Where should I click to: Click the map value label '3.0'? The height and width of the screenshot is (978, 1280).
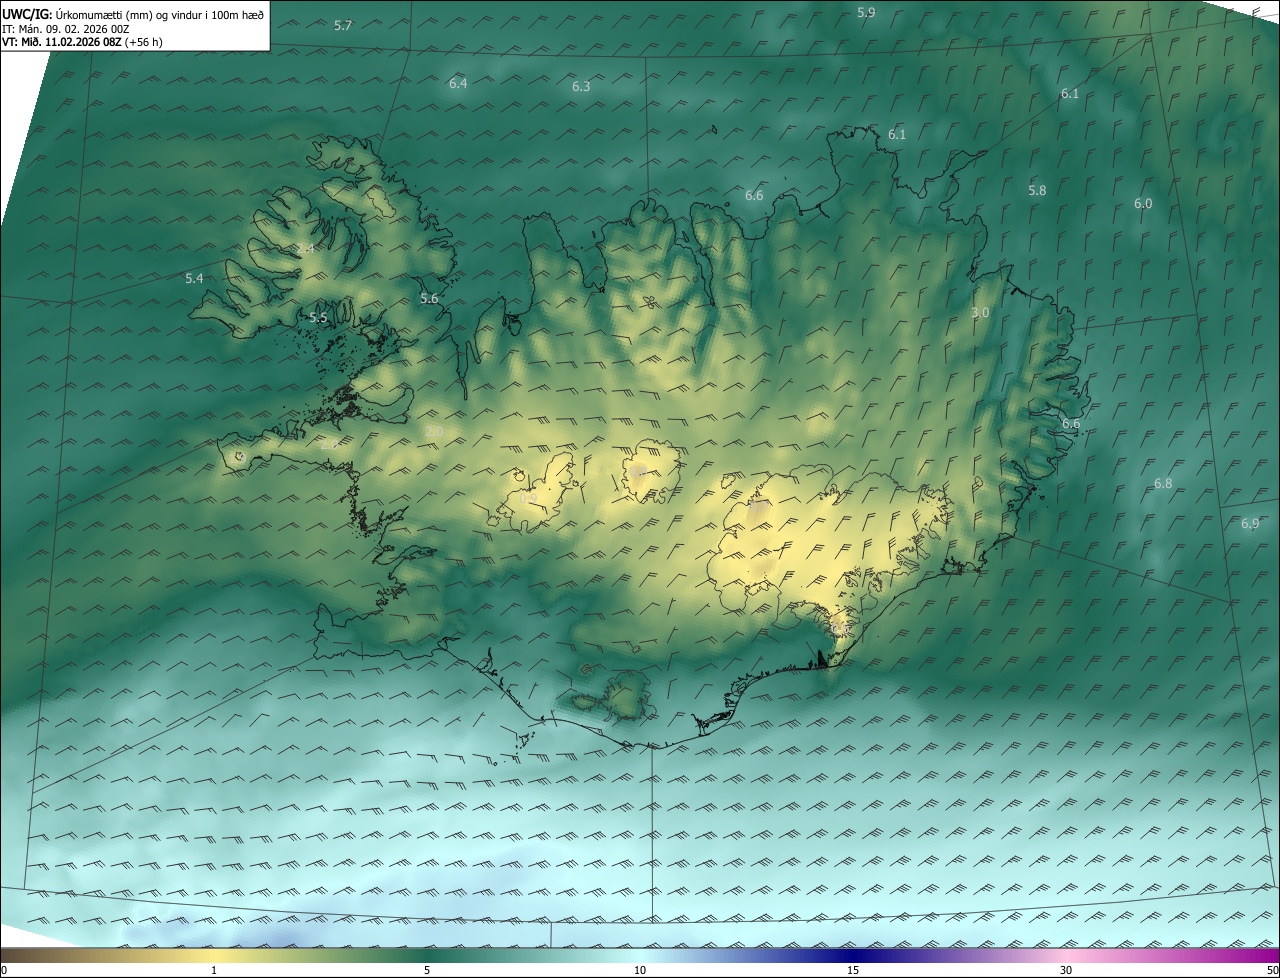pos(980,312)
